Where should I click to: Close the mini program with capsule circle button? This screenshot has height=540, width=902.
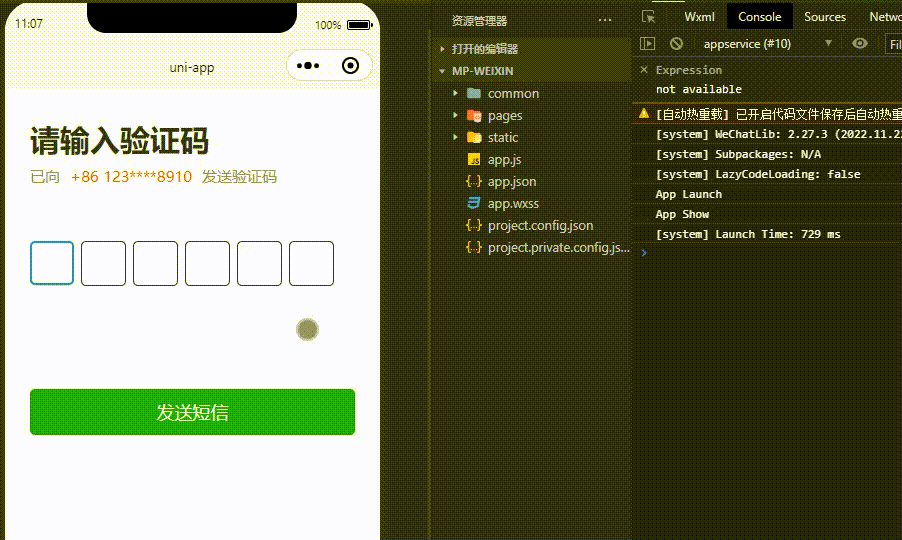point(350,66)
